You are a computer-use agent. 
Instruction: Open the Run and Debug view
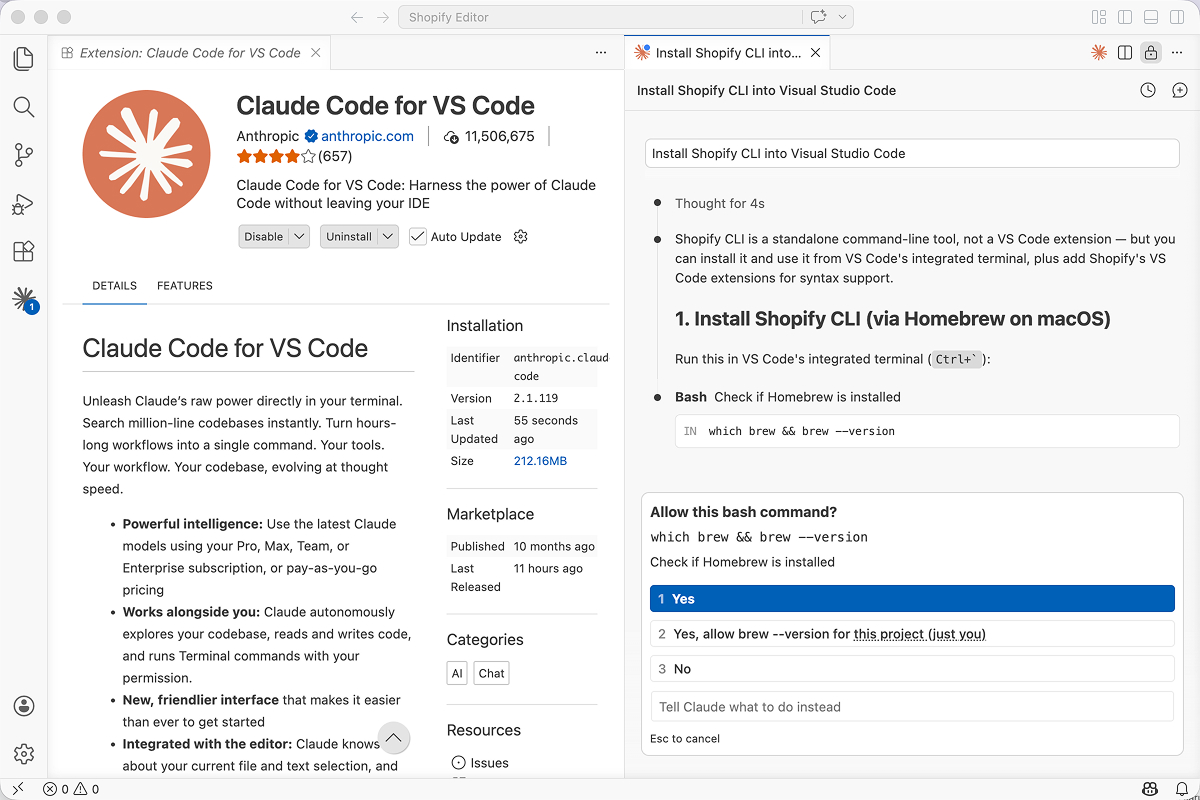(23, 203)
